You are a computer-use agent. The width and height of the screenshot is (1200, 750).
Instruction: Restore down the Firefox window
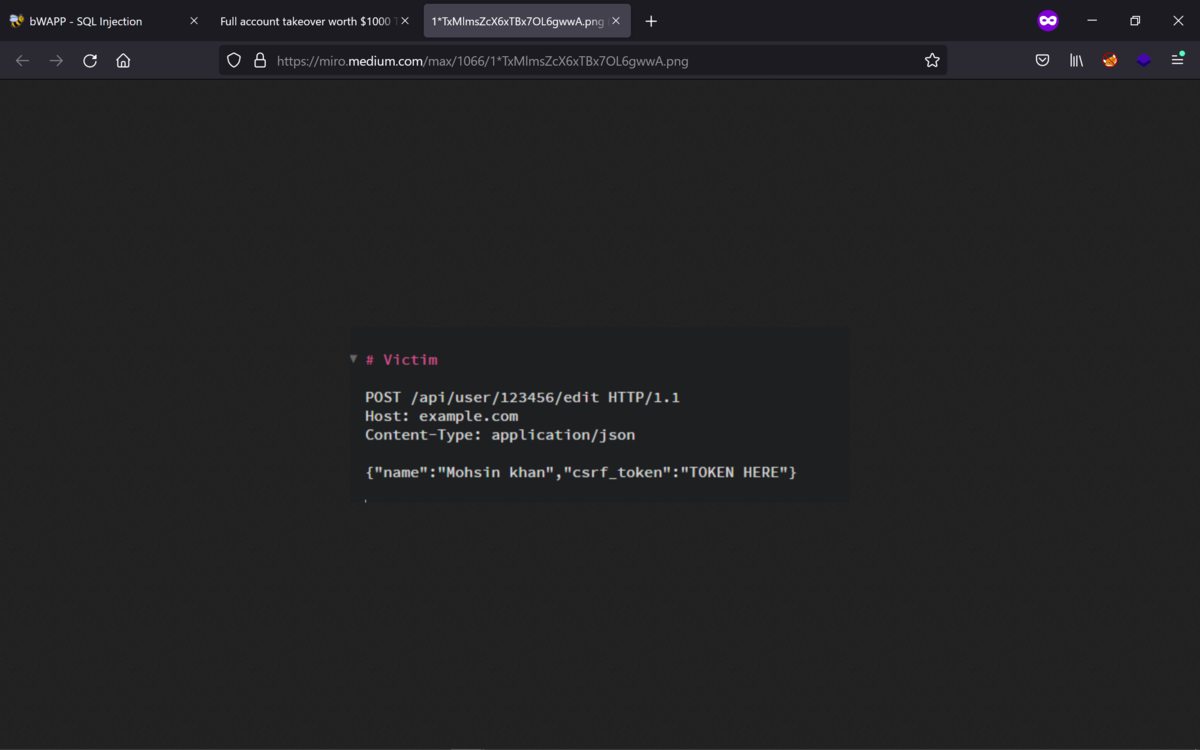(x=1135, y=20)
